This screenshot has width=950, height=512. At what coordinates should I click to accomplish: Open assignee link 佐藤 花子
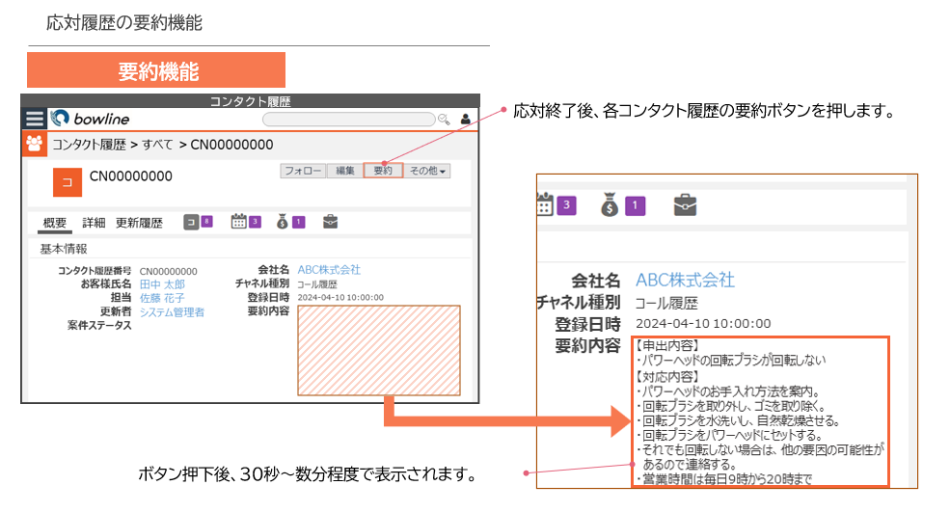tap(162, 298)
